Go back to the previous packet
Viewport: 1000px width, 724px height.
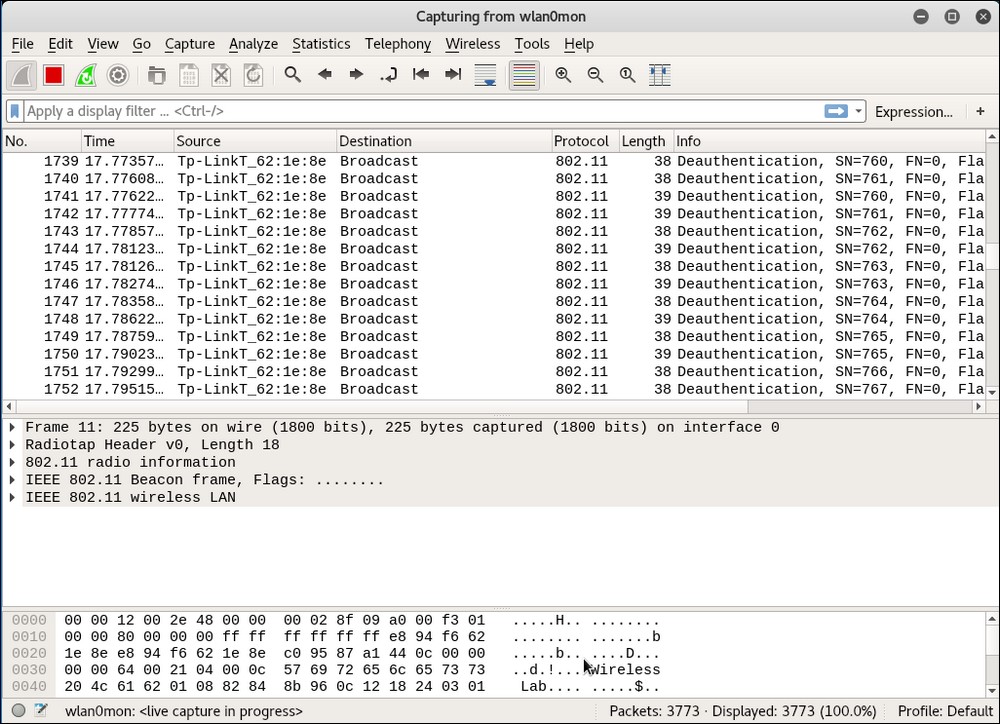pos(325,75)
